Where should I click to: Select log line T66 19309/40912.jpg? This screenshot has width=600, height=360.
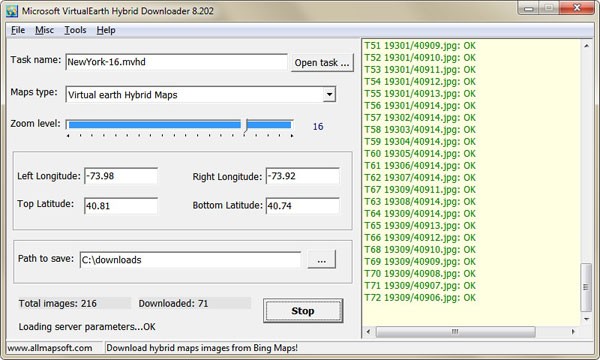tap(420, 237)
